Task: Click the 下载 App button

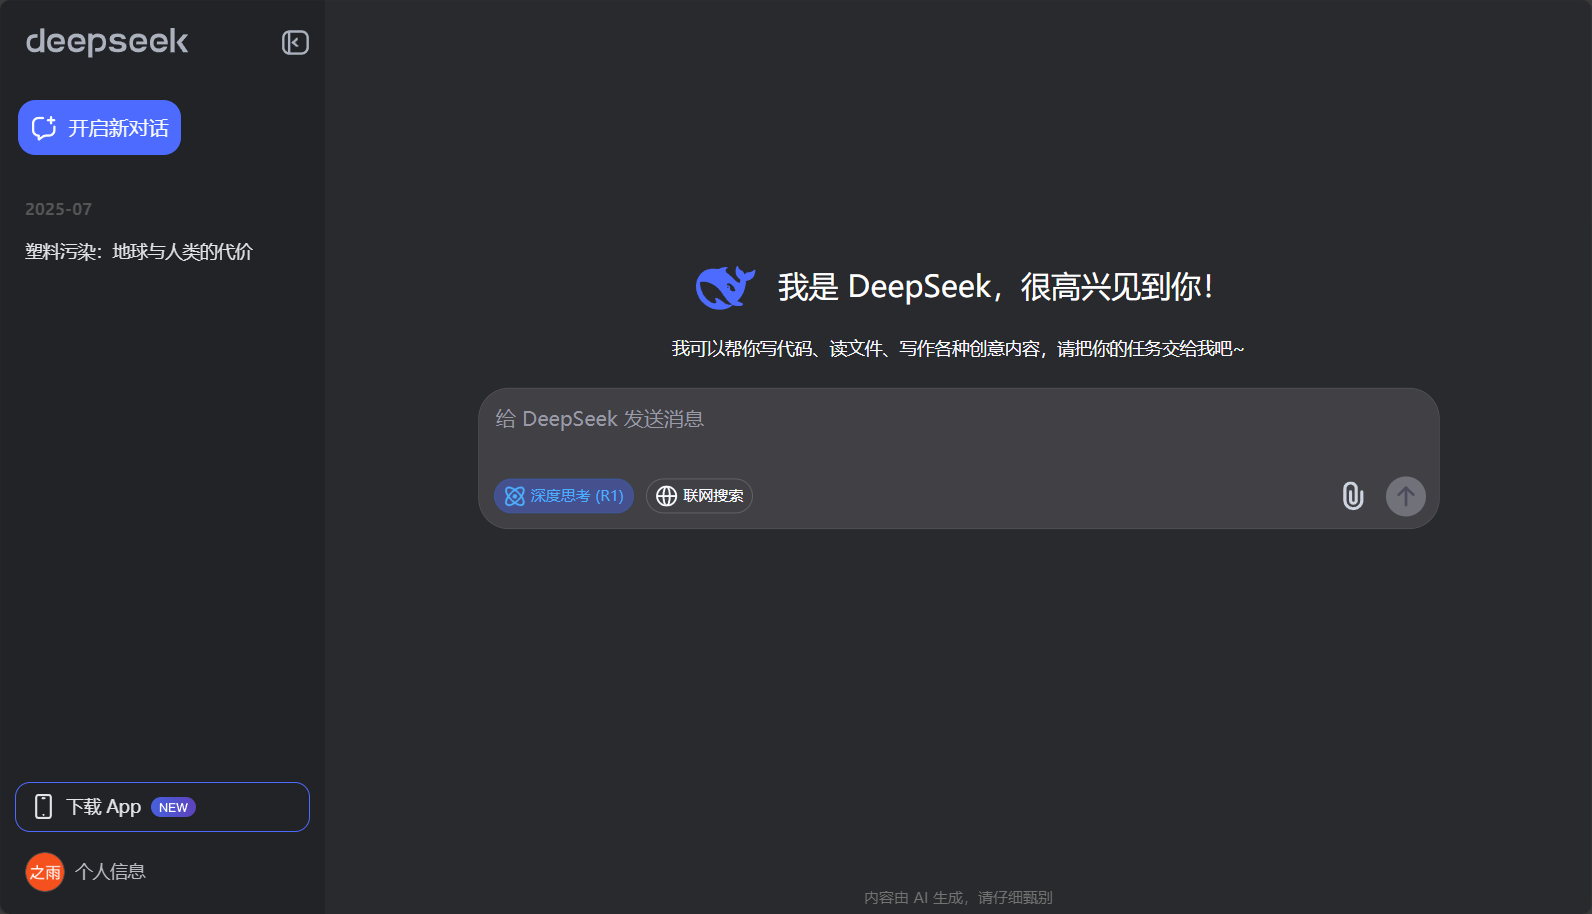Action: (162, 807)
